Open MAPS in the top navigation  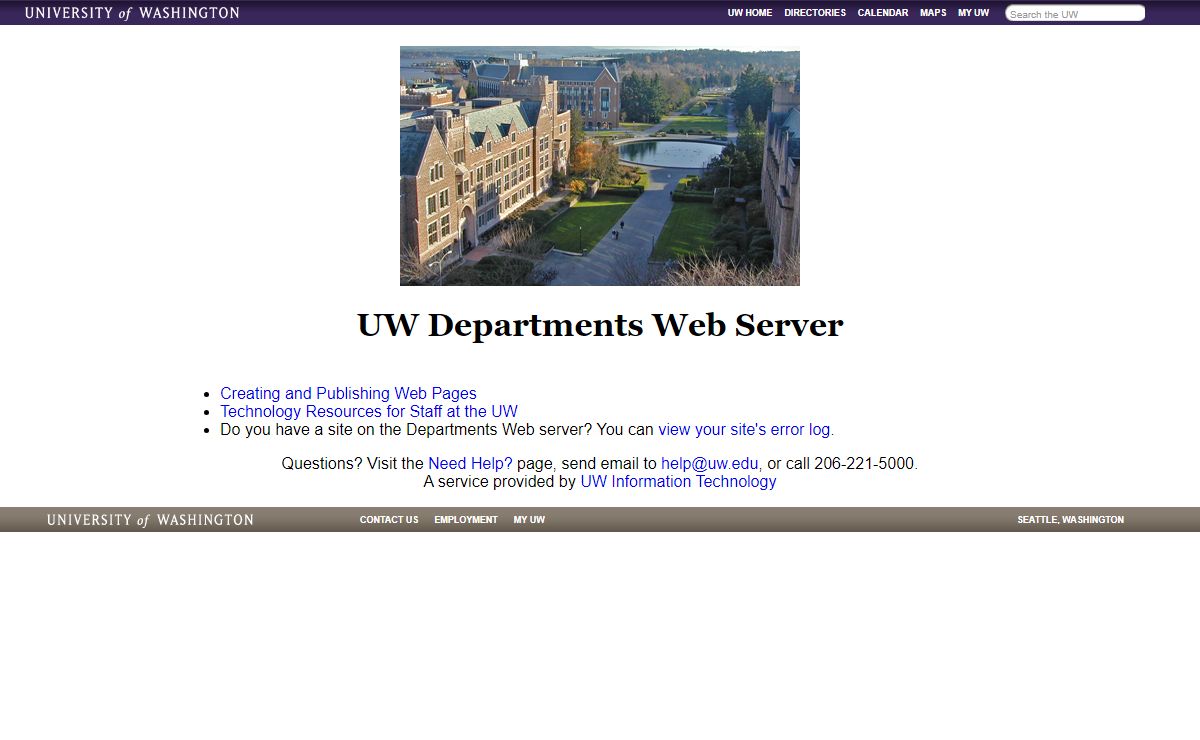click(933, 13)
